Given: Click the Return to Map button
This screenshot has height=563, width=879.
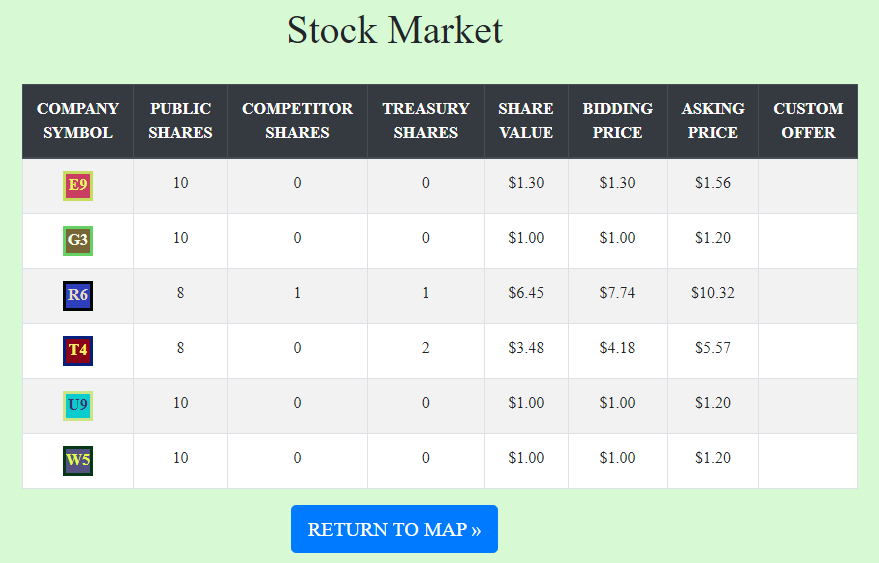Looking at the screenshot, I should pyautogui.click(x=394, y=529).
